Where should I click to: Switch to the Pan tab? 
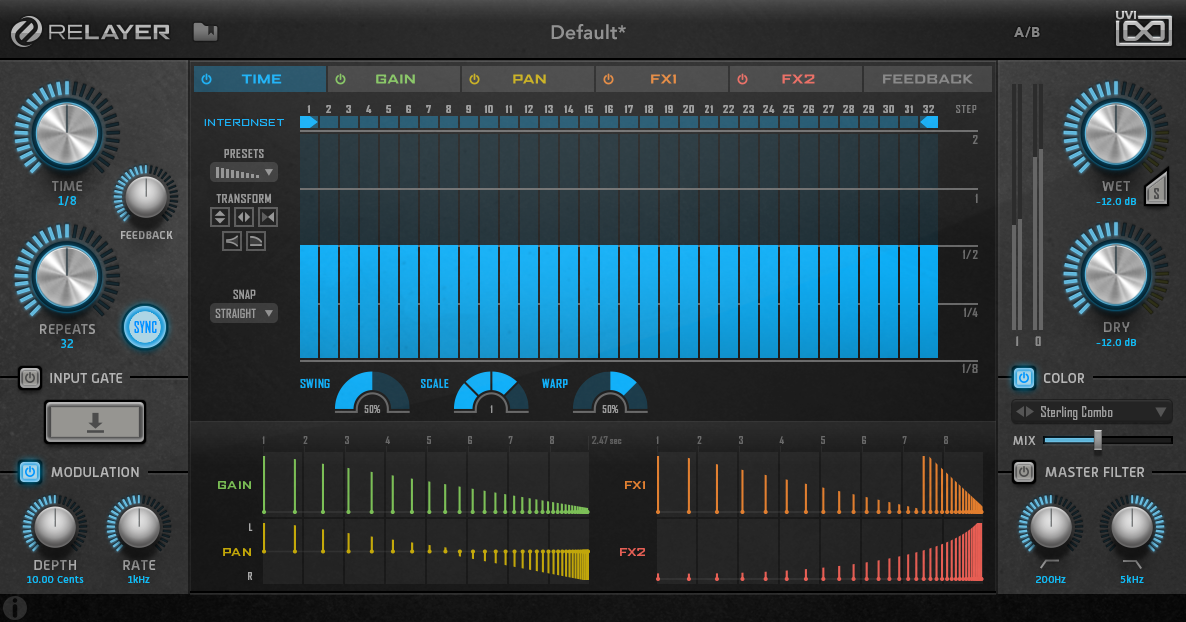coord(529,79)
